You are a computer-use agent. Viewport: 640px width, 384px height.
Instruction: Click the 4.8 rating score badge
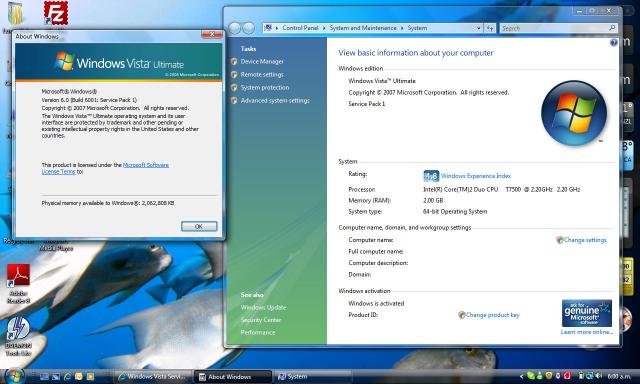(431, 176)
